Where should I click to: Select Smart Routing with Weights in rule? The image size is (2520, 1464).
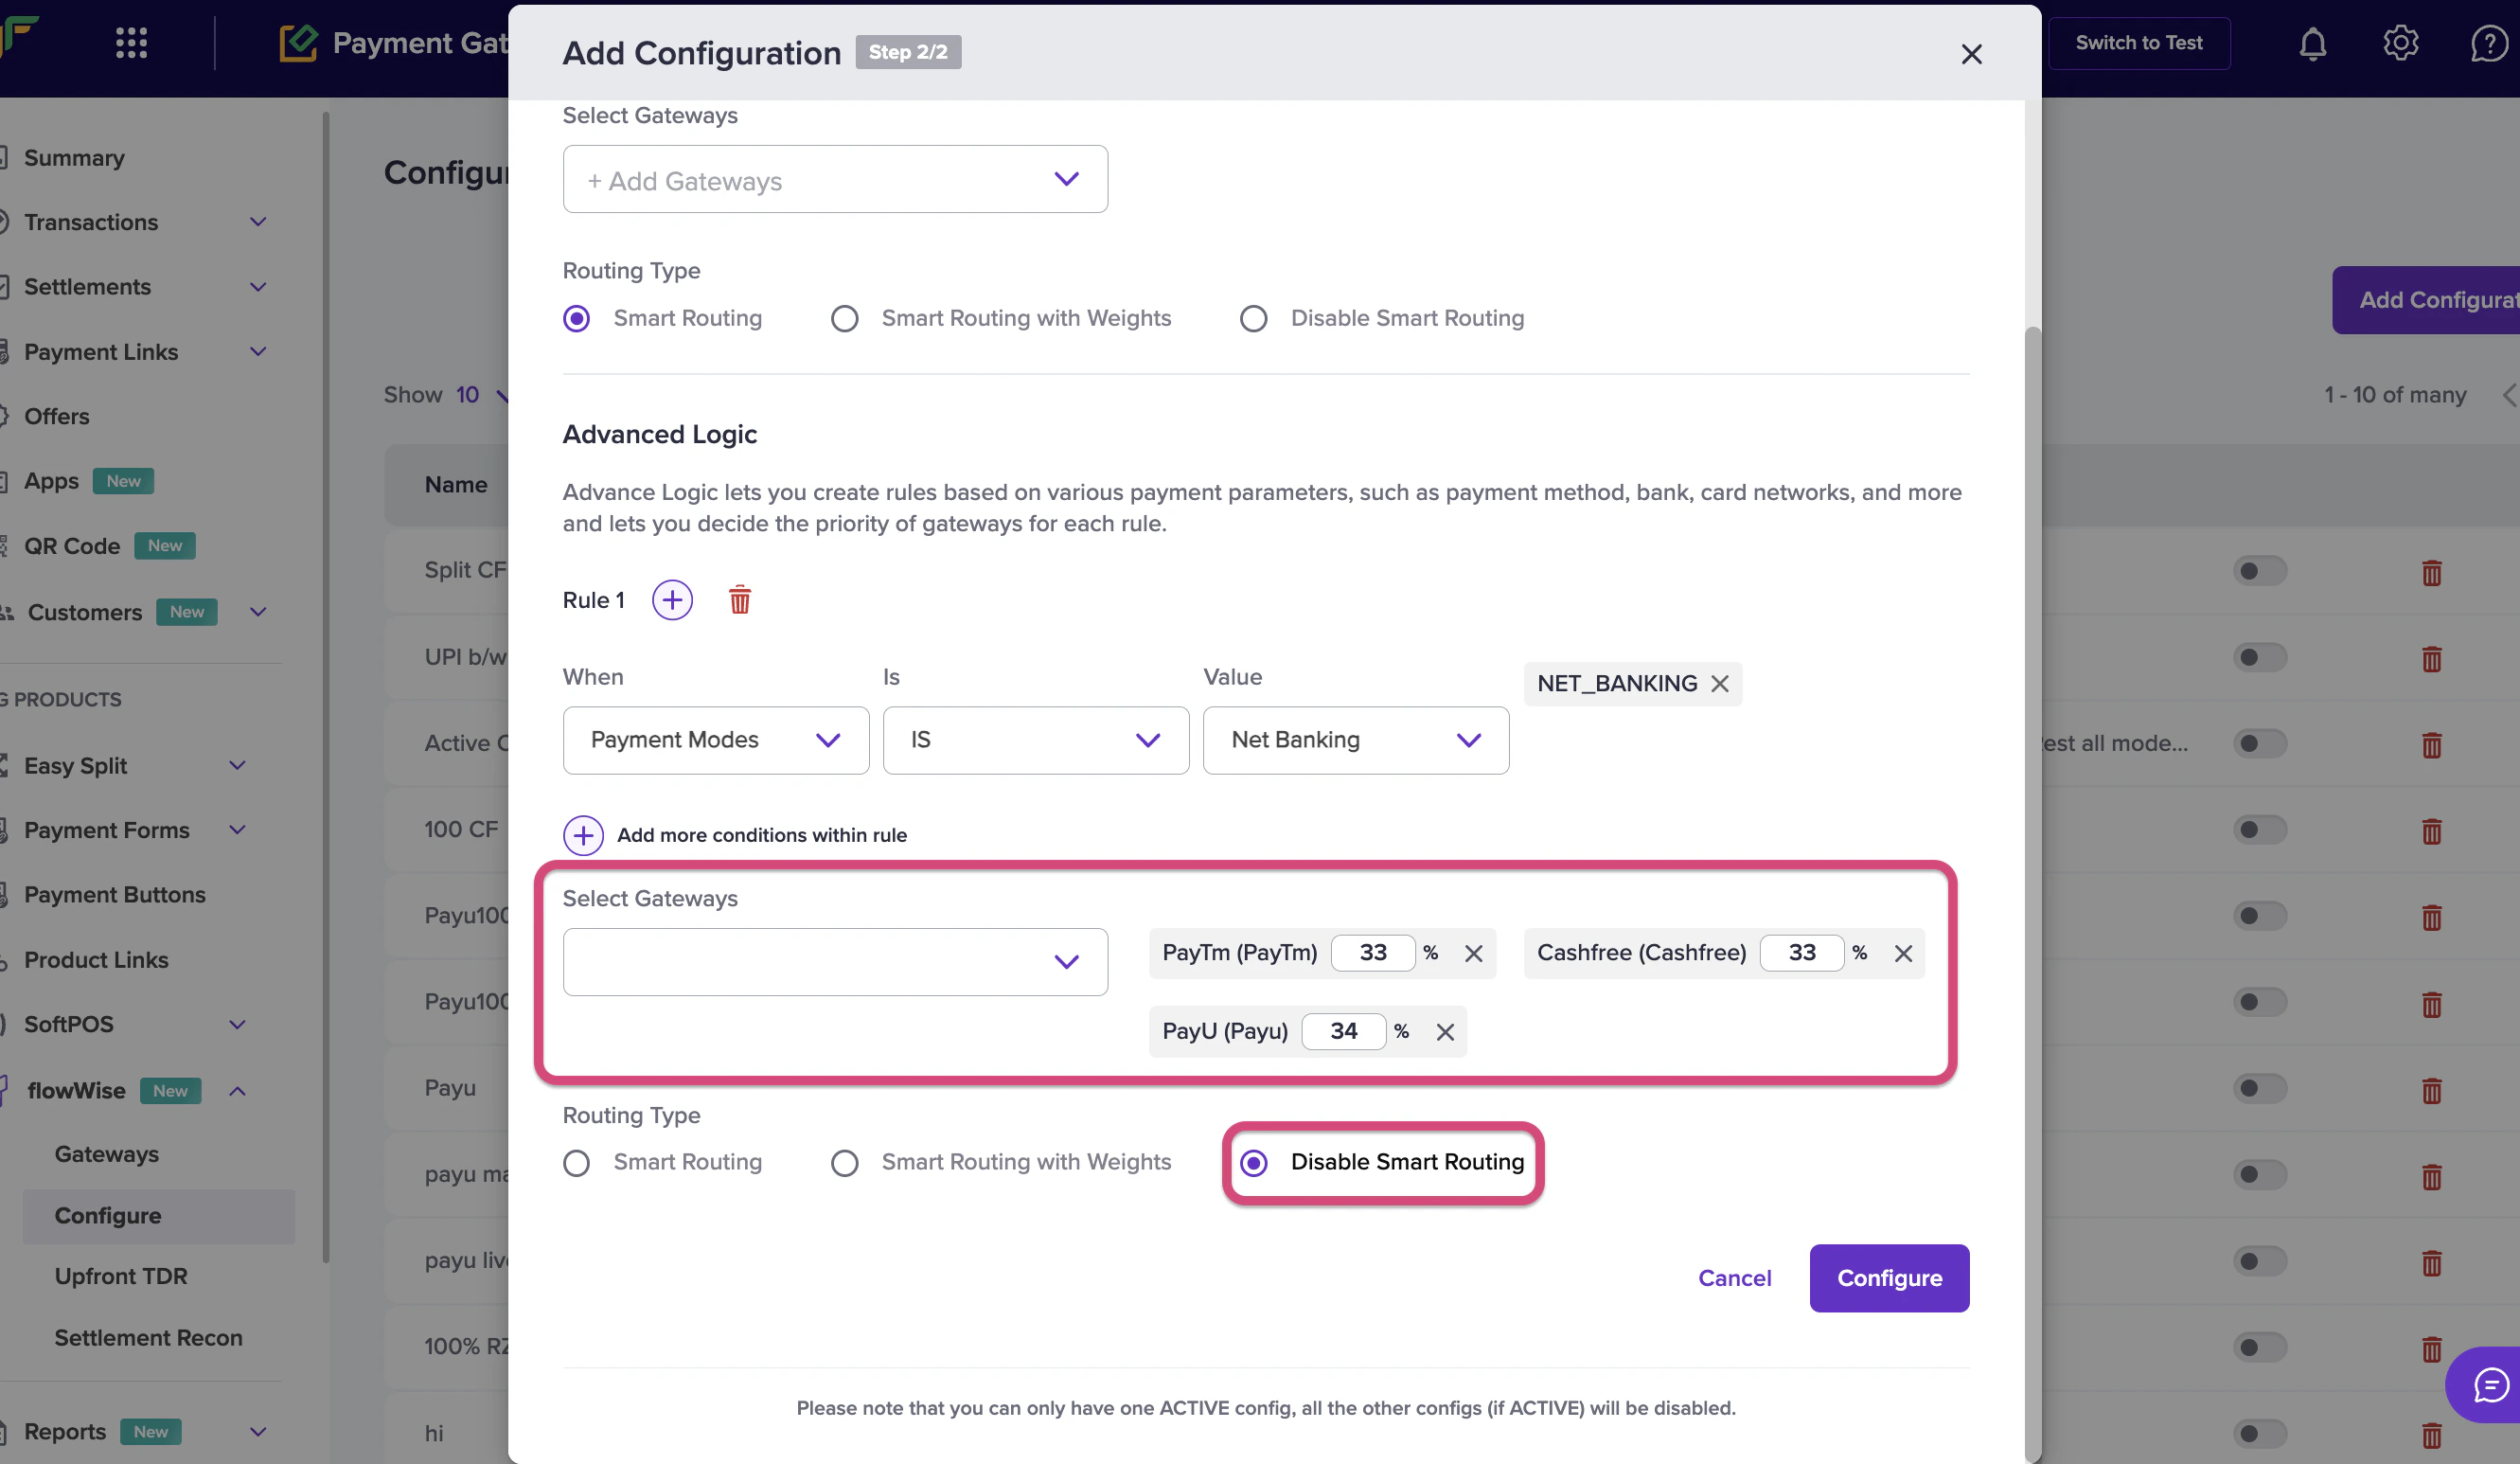pos(845,1163)
